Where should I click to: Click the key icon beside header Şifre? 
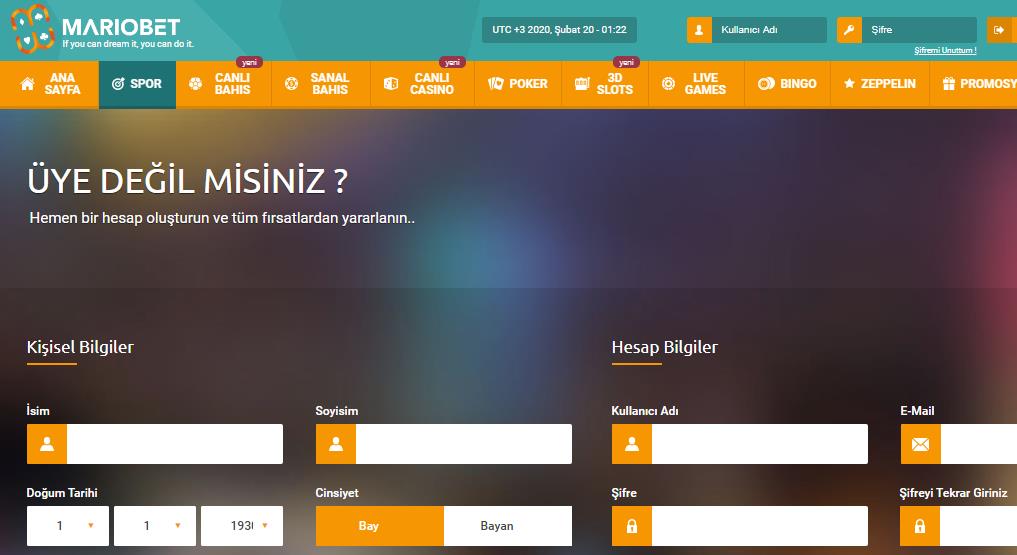[849, 30]
